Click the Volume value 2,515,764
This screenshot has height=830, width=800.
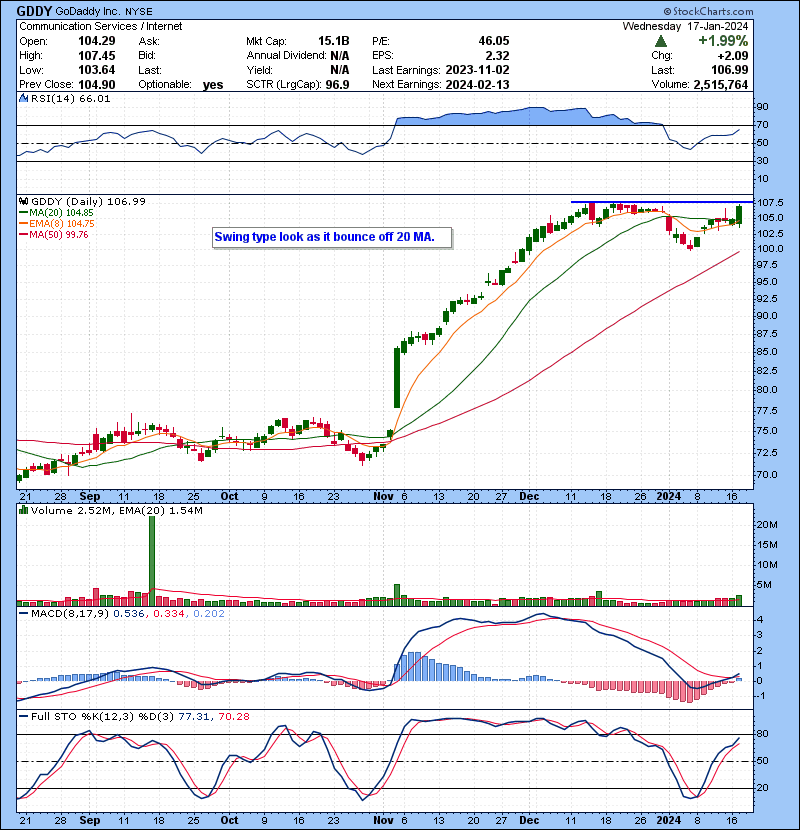pos(721,84)
